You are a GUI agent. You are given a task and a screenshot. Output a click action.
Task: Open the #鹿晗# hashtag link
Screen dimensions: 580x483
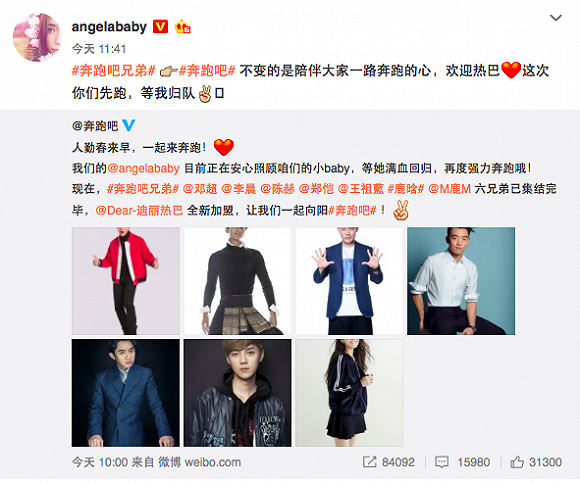pyautogui.click(x=405, y=189)
